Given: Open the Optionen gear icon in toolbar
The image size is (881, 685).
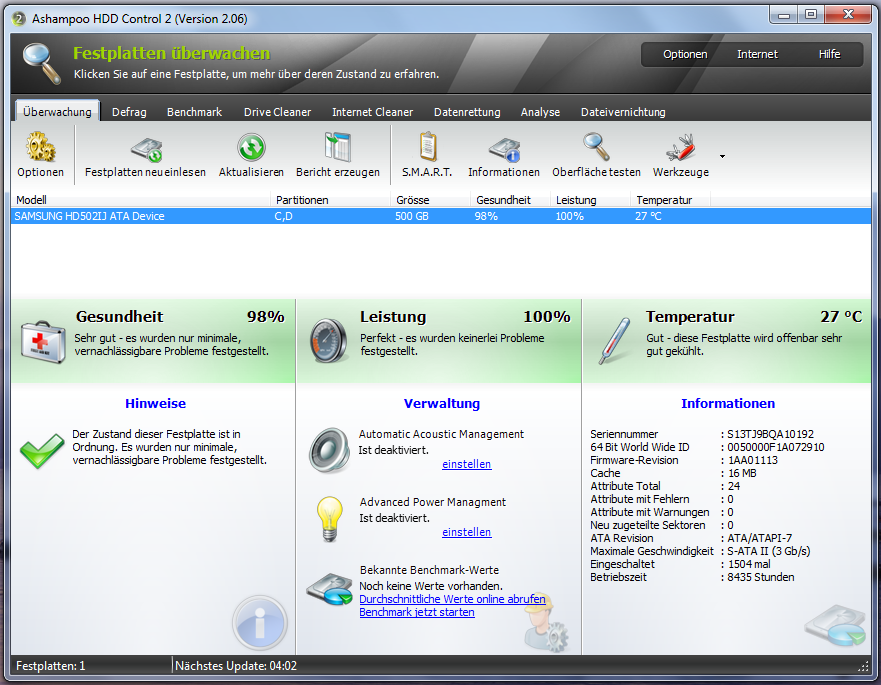Looking at the screenshot, I should tap(40, 148).
